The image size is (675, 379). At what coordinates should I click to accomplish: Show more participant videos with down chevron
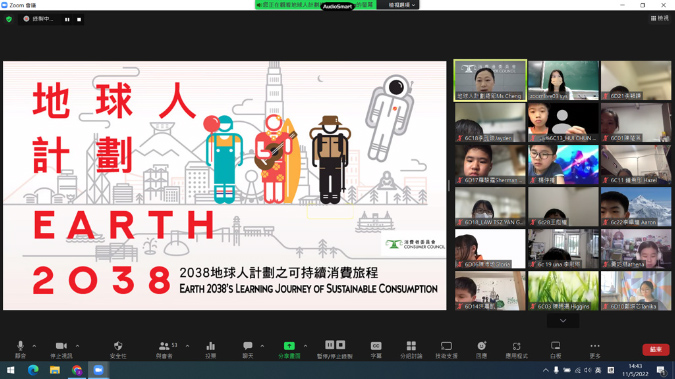[x=563, y=320]
